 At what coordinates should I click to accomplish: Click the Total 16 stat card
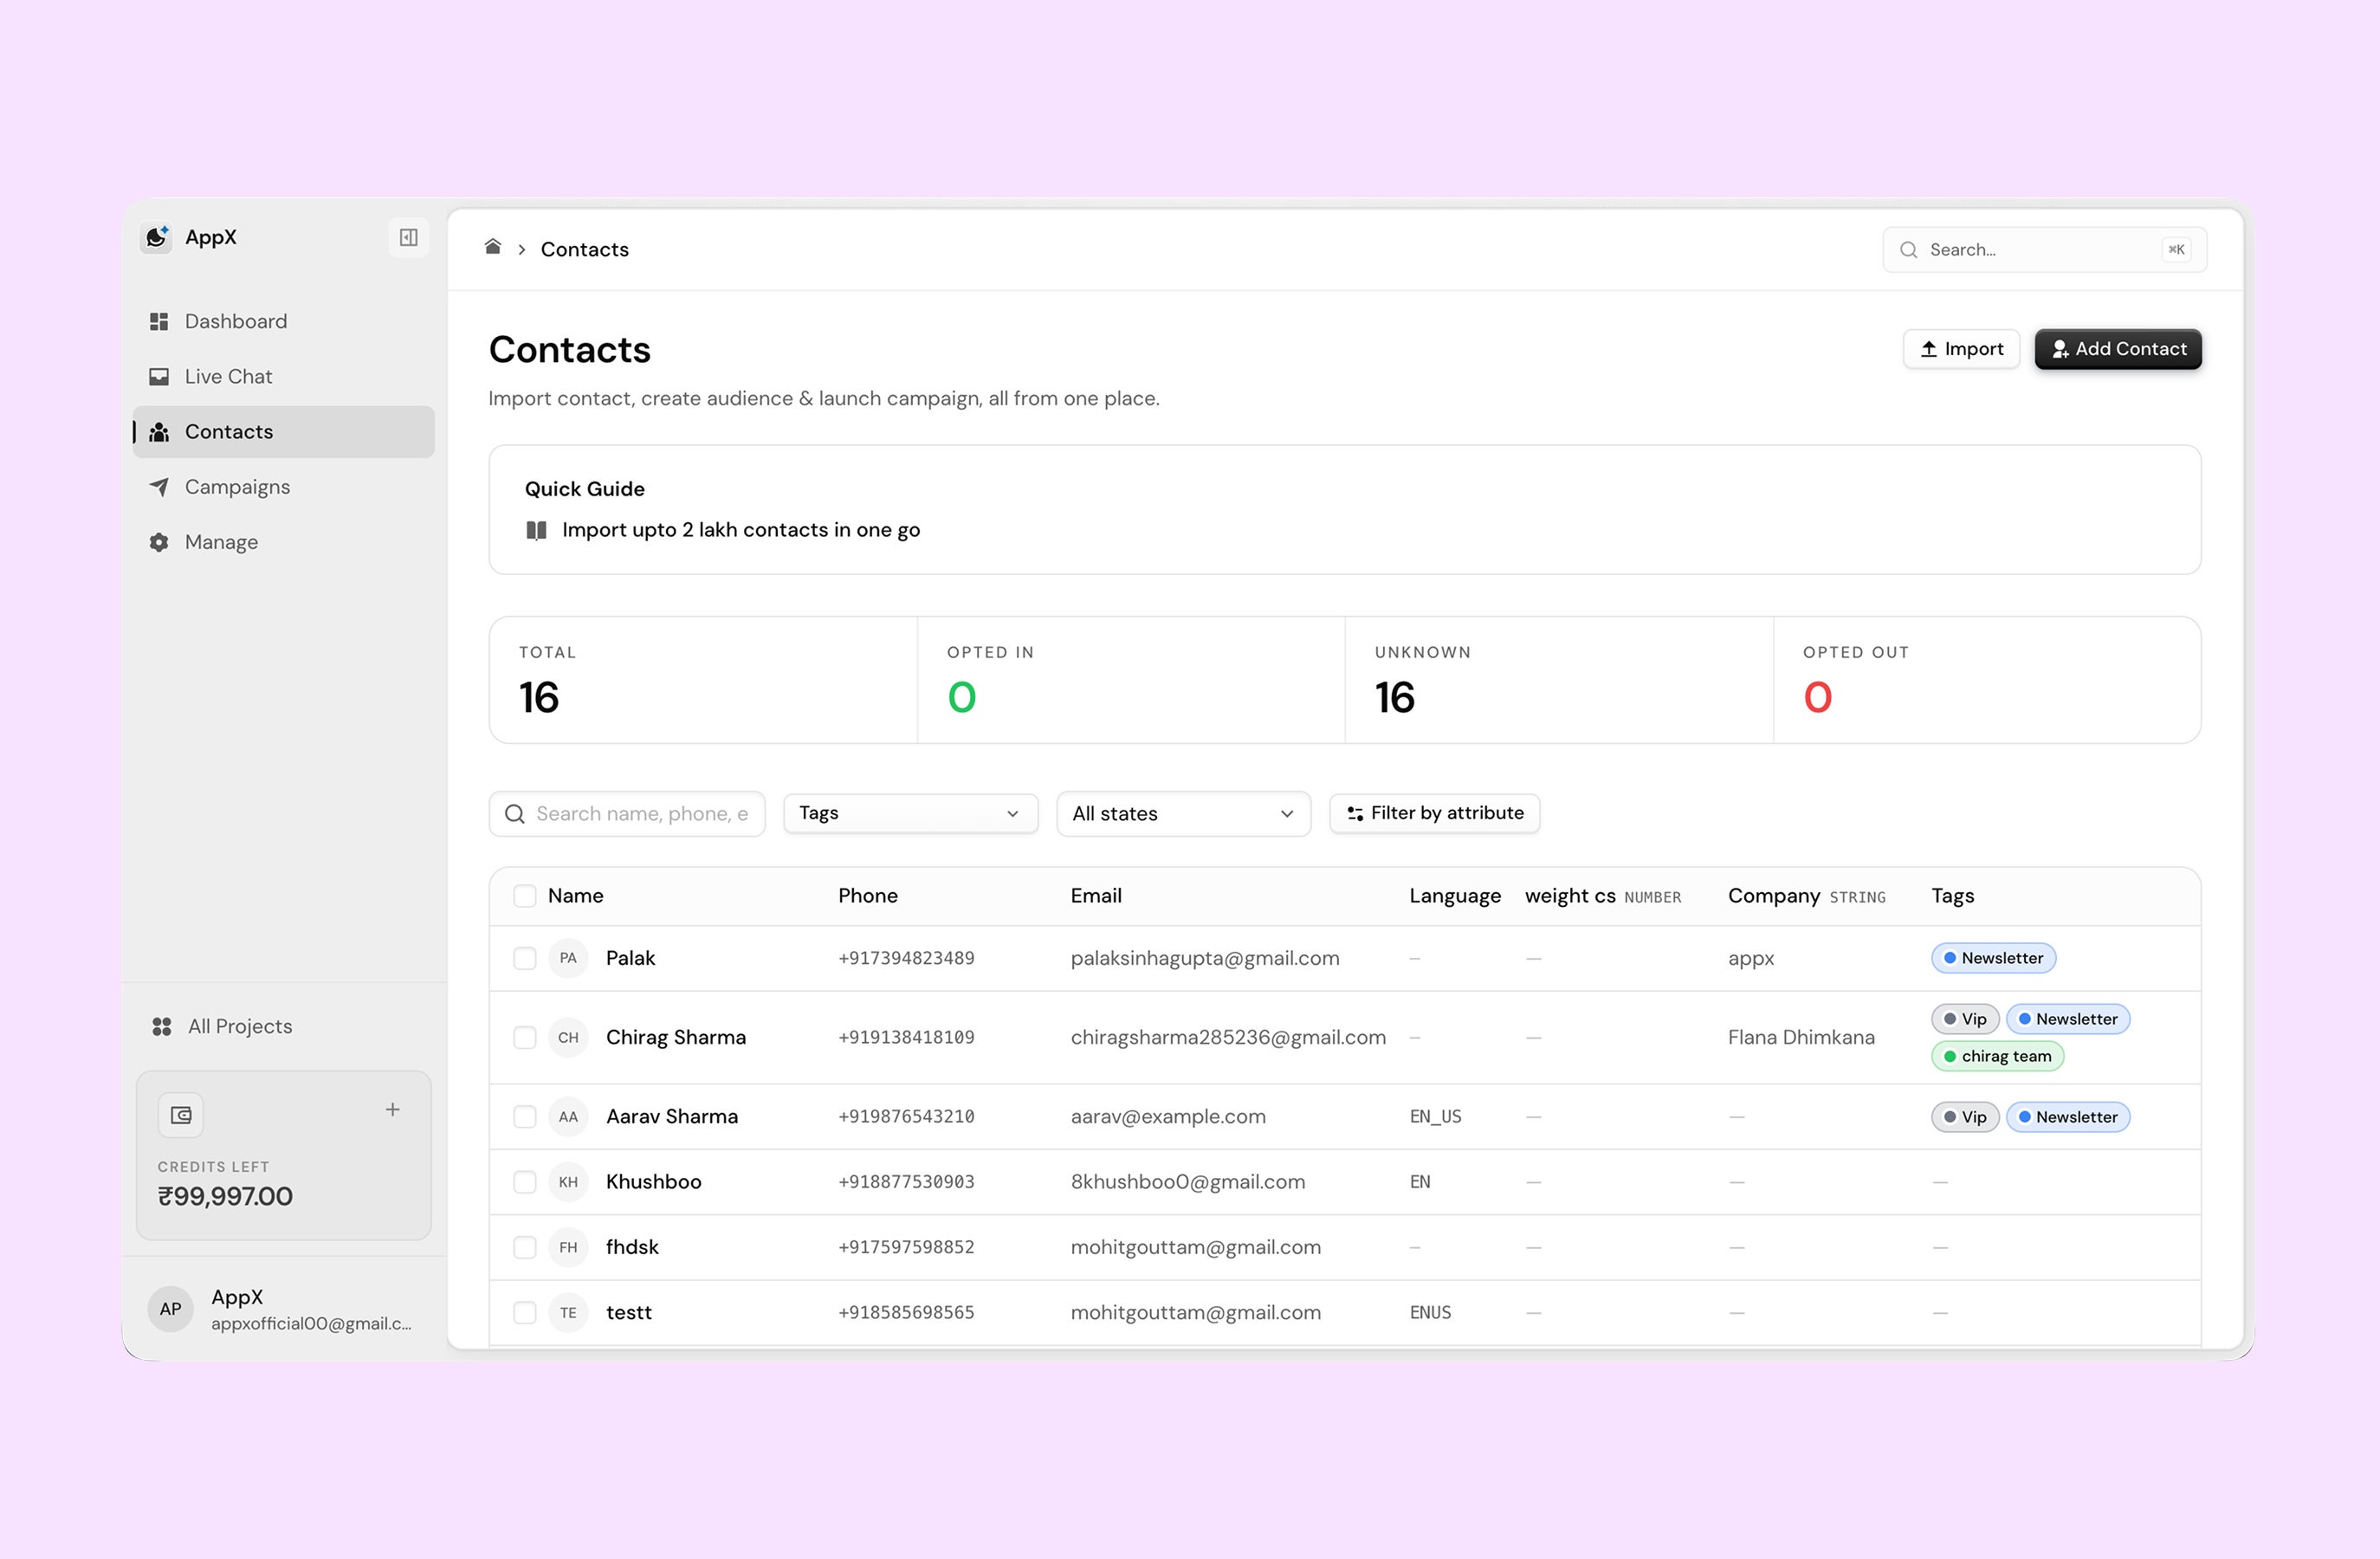(x=703, y=680)
